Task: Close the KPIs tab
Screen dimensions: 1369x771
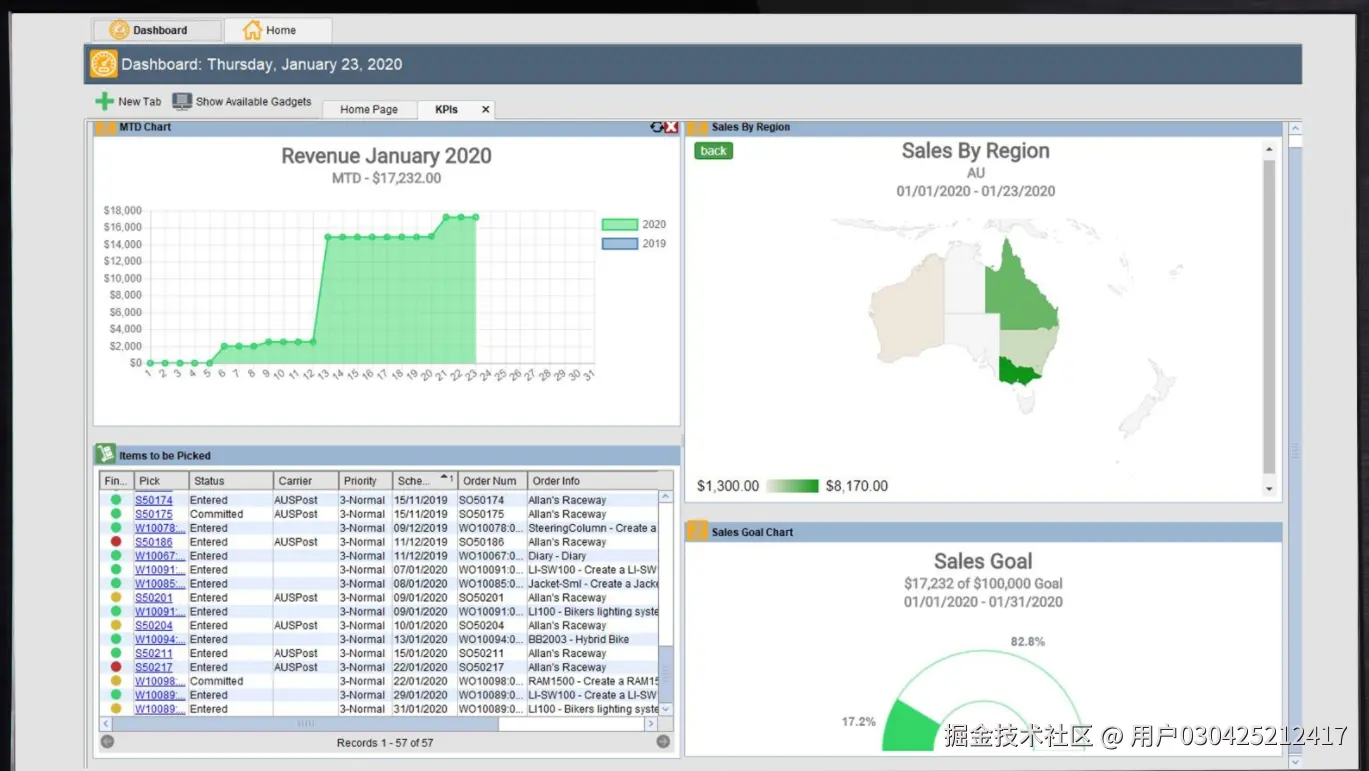Action: click(x=486, y=110)
